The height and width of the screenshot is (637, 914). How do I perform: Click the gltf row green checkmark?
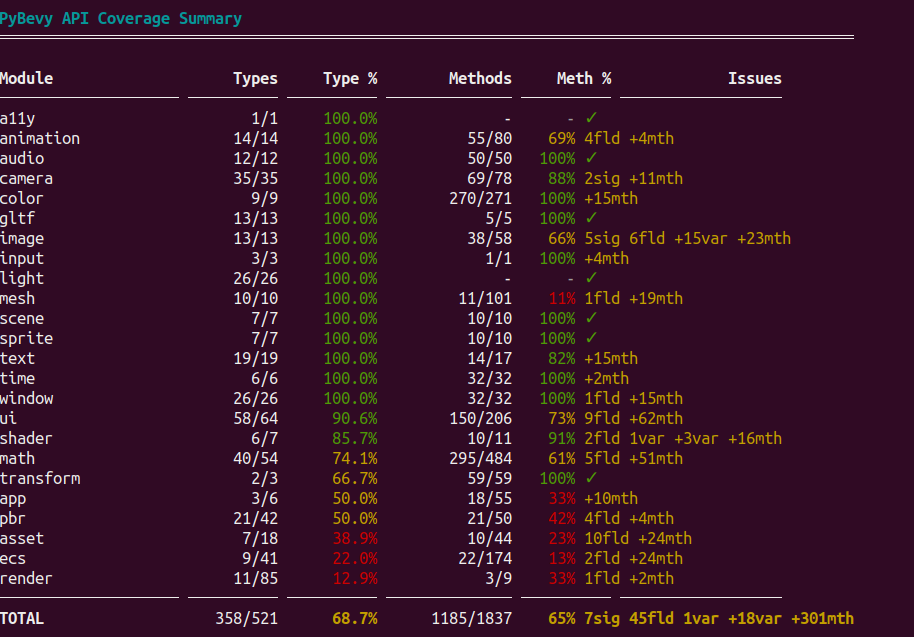pos(591,218)
